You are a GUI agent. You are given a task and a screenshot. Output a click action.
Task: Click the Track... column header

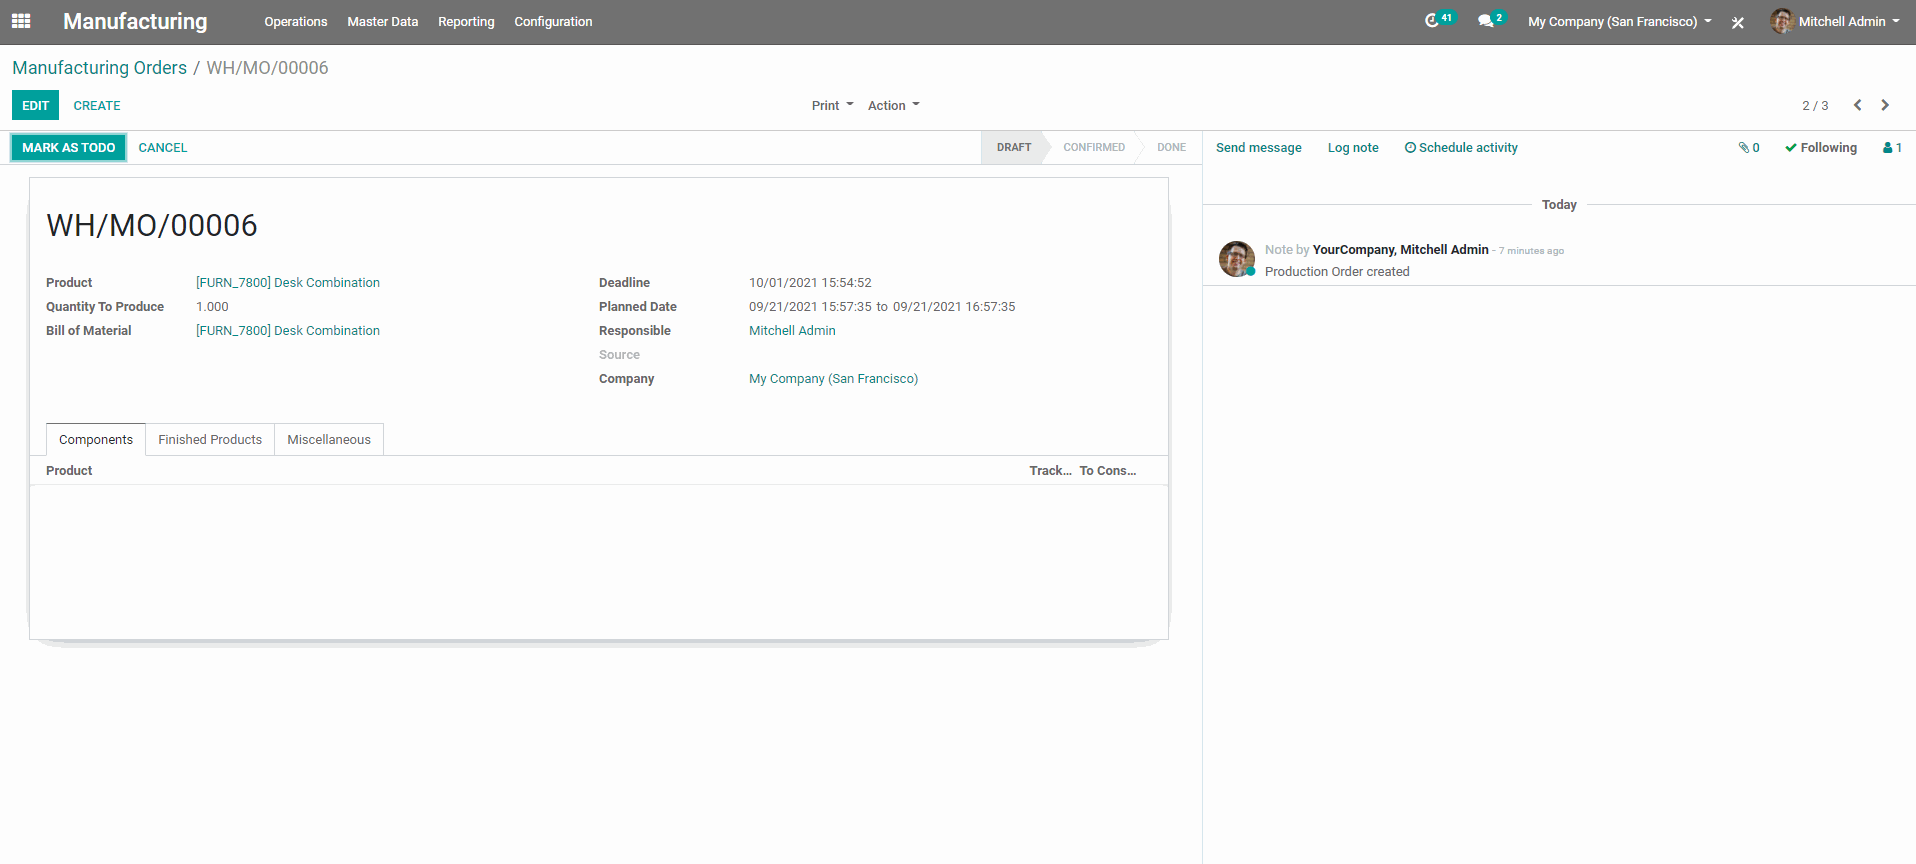1050,470
